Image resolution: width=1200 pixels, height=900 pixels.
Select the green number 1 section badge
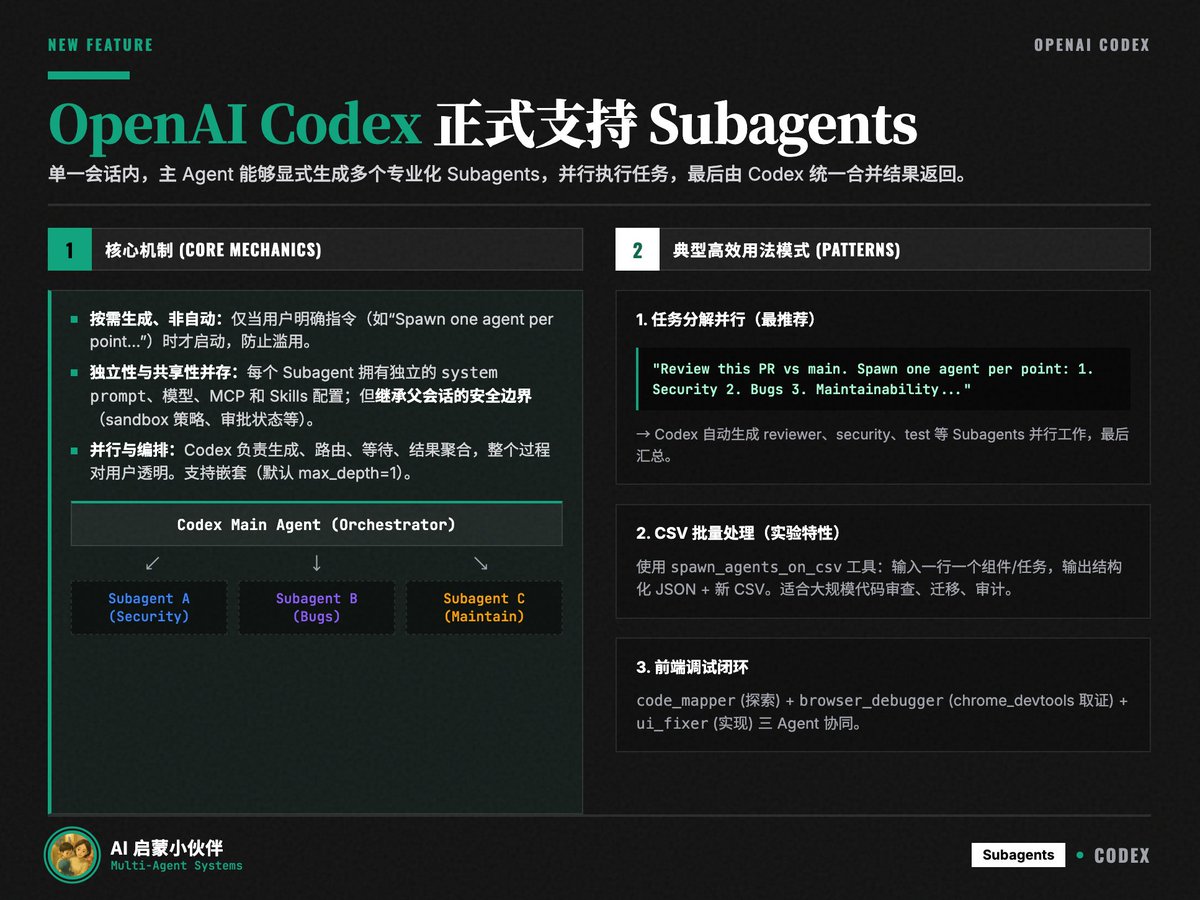[x=69, y=249]
